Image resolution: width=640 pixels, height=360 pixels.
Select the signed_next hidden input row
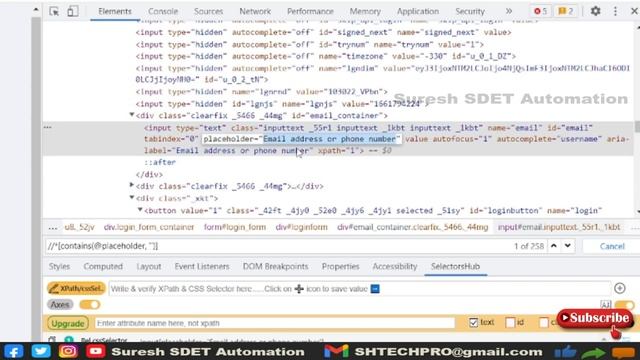click(x=323, y=32)
